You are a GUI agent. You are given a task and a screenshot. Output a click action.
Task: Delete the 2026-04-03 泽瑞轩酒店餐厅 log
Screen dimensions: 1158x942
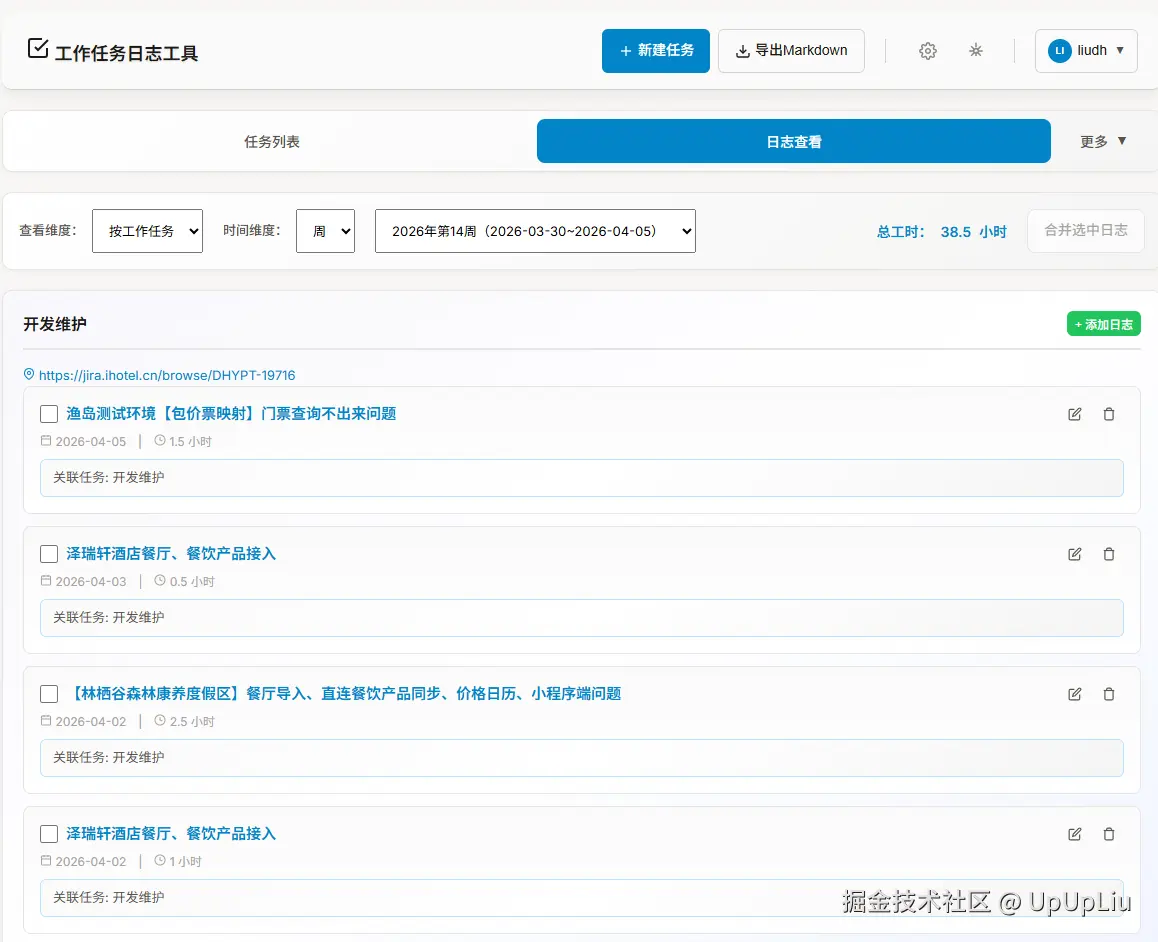click(x=1109, y=554)
